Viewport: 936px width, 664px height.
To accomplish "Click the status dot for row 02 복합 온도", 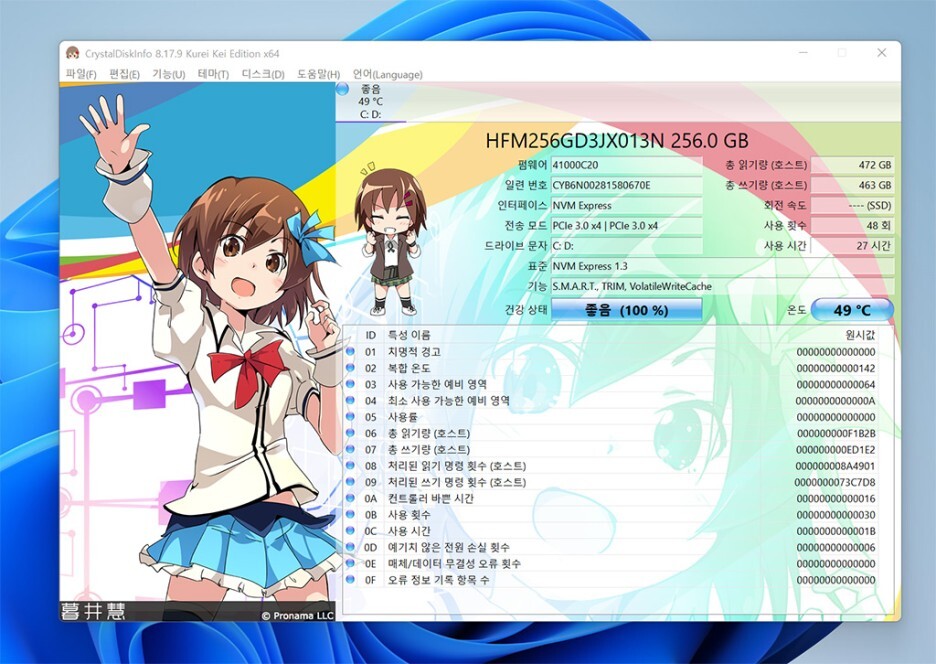I will [350, 367].
